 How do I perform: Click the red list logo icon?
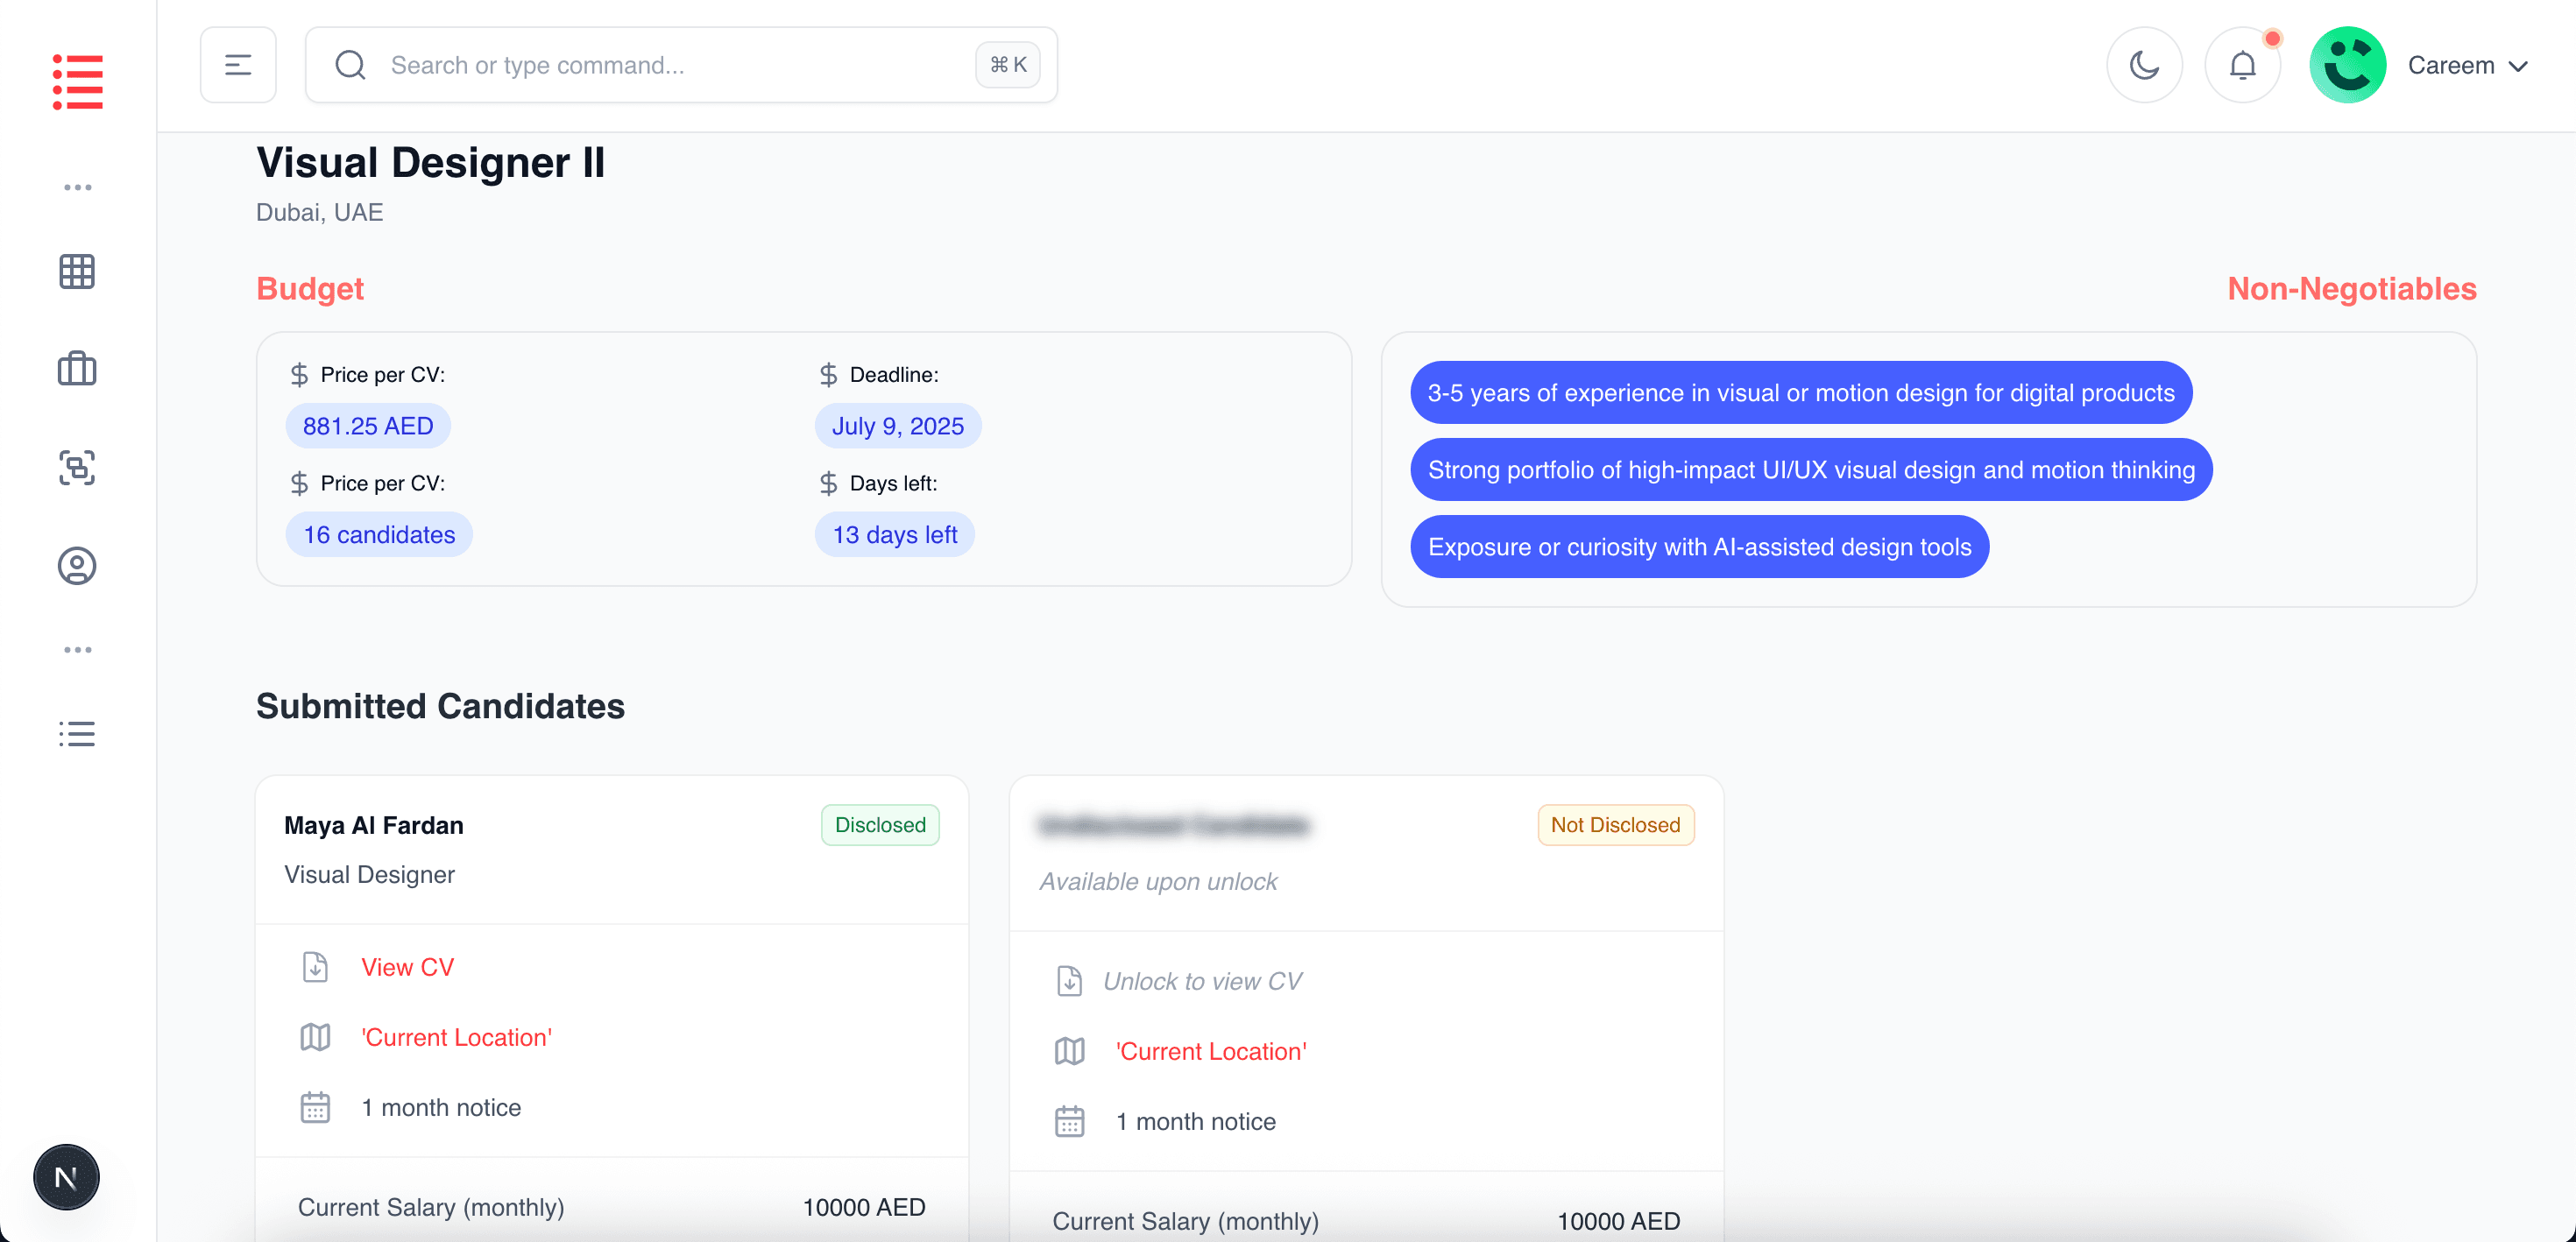(x=77, y=81)
